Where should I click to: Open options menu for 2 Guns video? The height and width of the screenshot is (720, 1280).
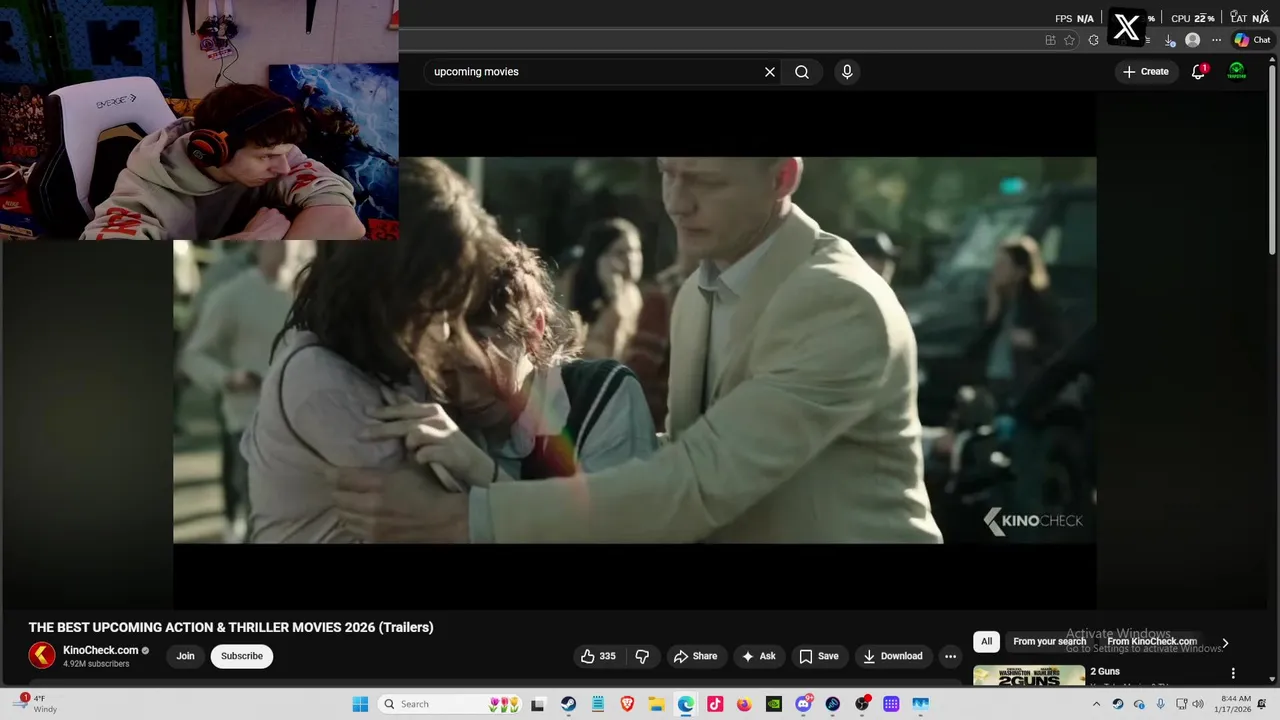tap(1233, 673)
